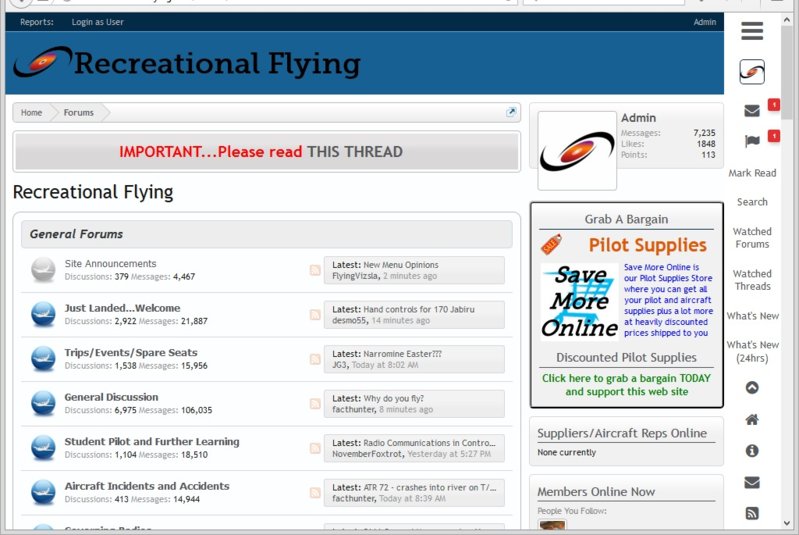Click the desmo55 poster name
Image resolution: width=799 pixels, height=535 pixels.
click(x=349, y=320)
